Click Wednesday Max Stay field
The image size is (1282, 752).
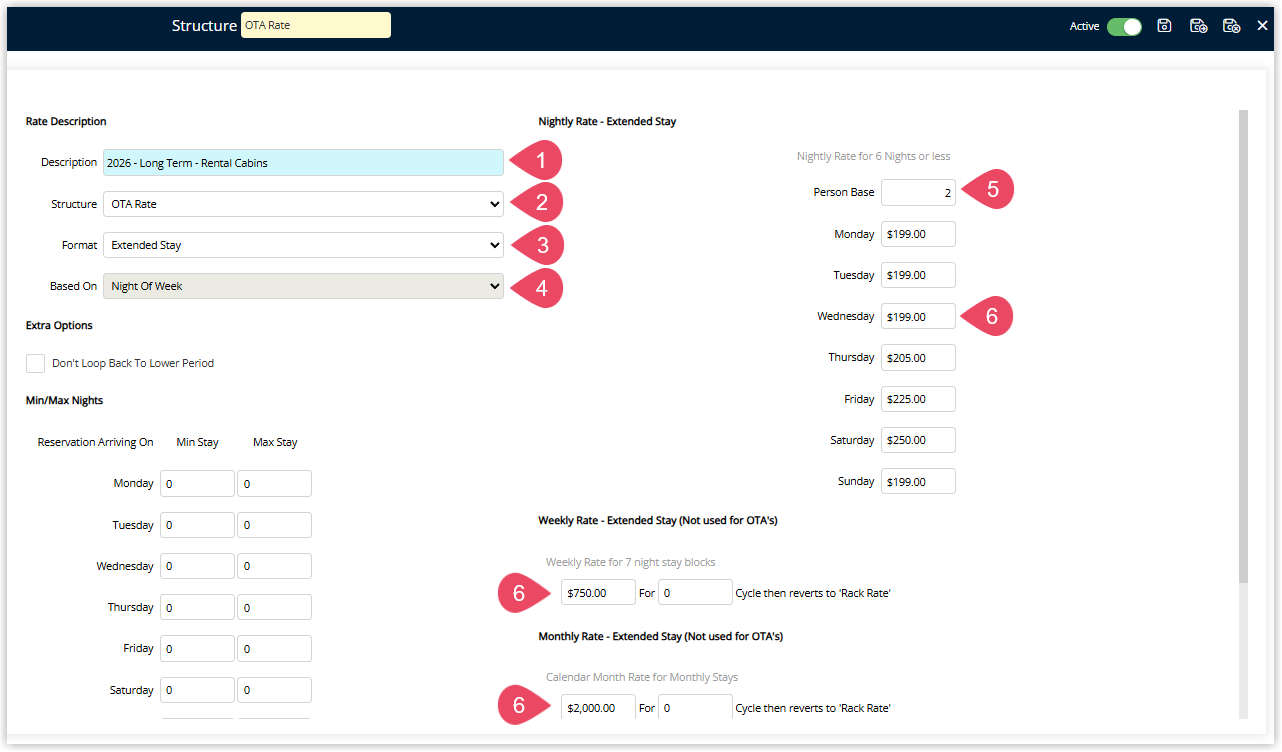coord(274,566)
